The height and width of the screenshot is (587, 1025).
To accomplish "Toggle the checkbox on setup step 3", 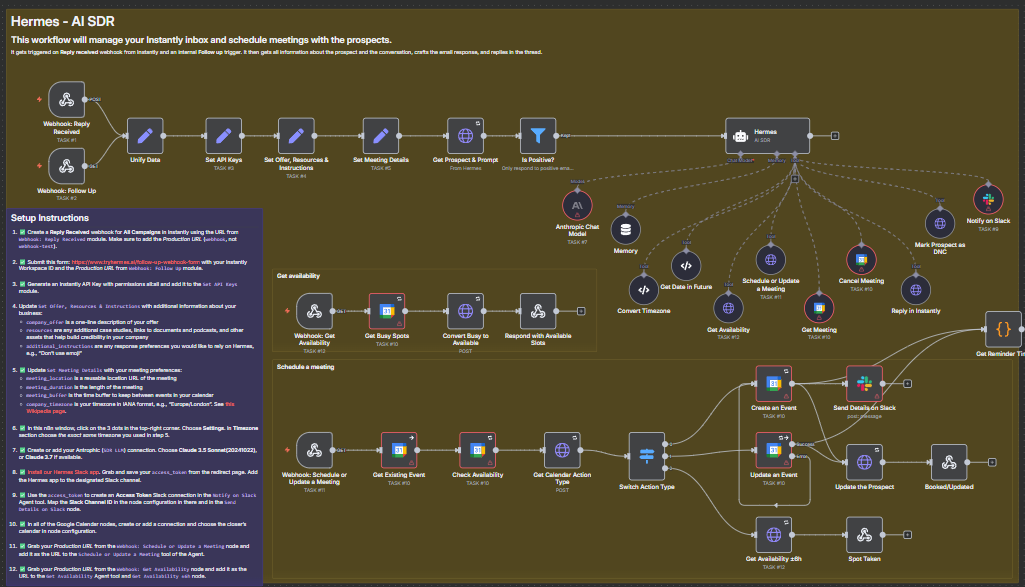I will tap(24, 285).
